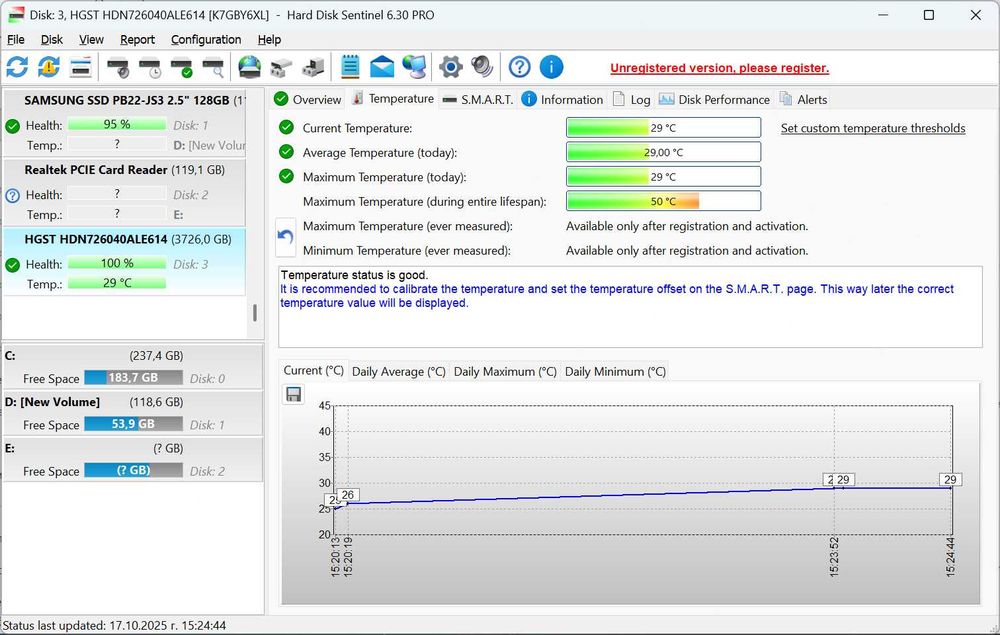Click the notepad report toolbar icon
The image size is (1000, 635).
click(350, 67)
